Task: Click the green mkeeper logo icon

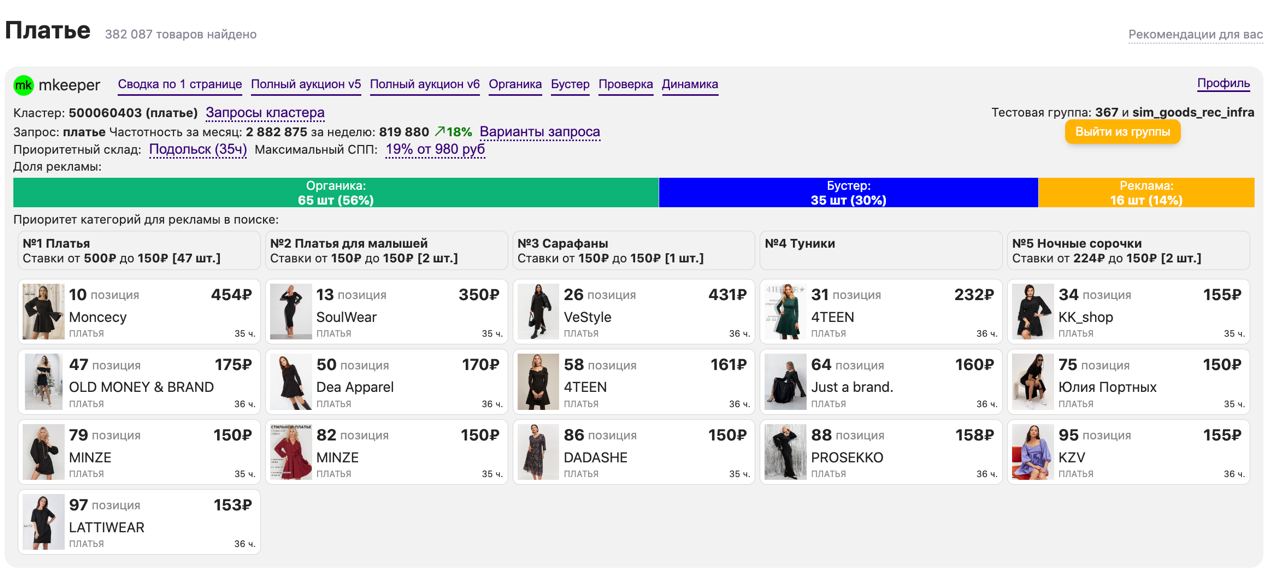Action: (x=23, y=85)
